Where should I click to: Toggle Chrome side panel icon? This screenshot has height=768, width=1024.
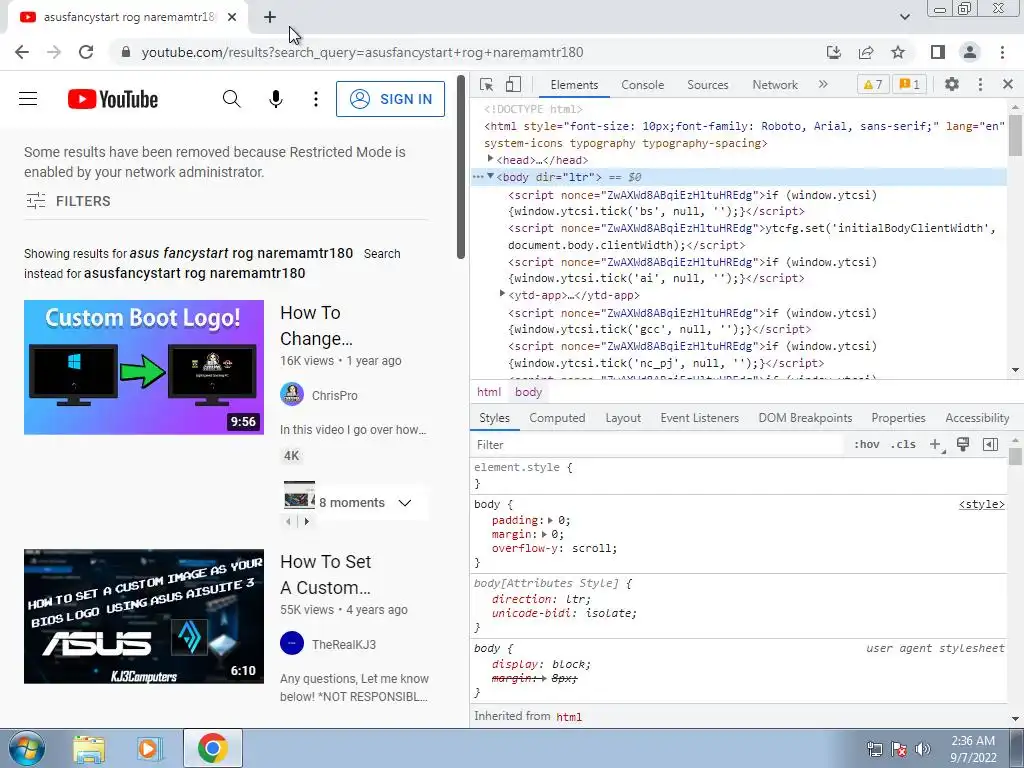pyautogui.click(x=938, y=52)
